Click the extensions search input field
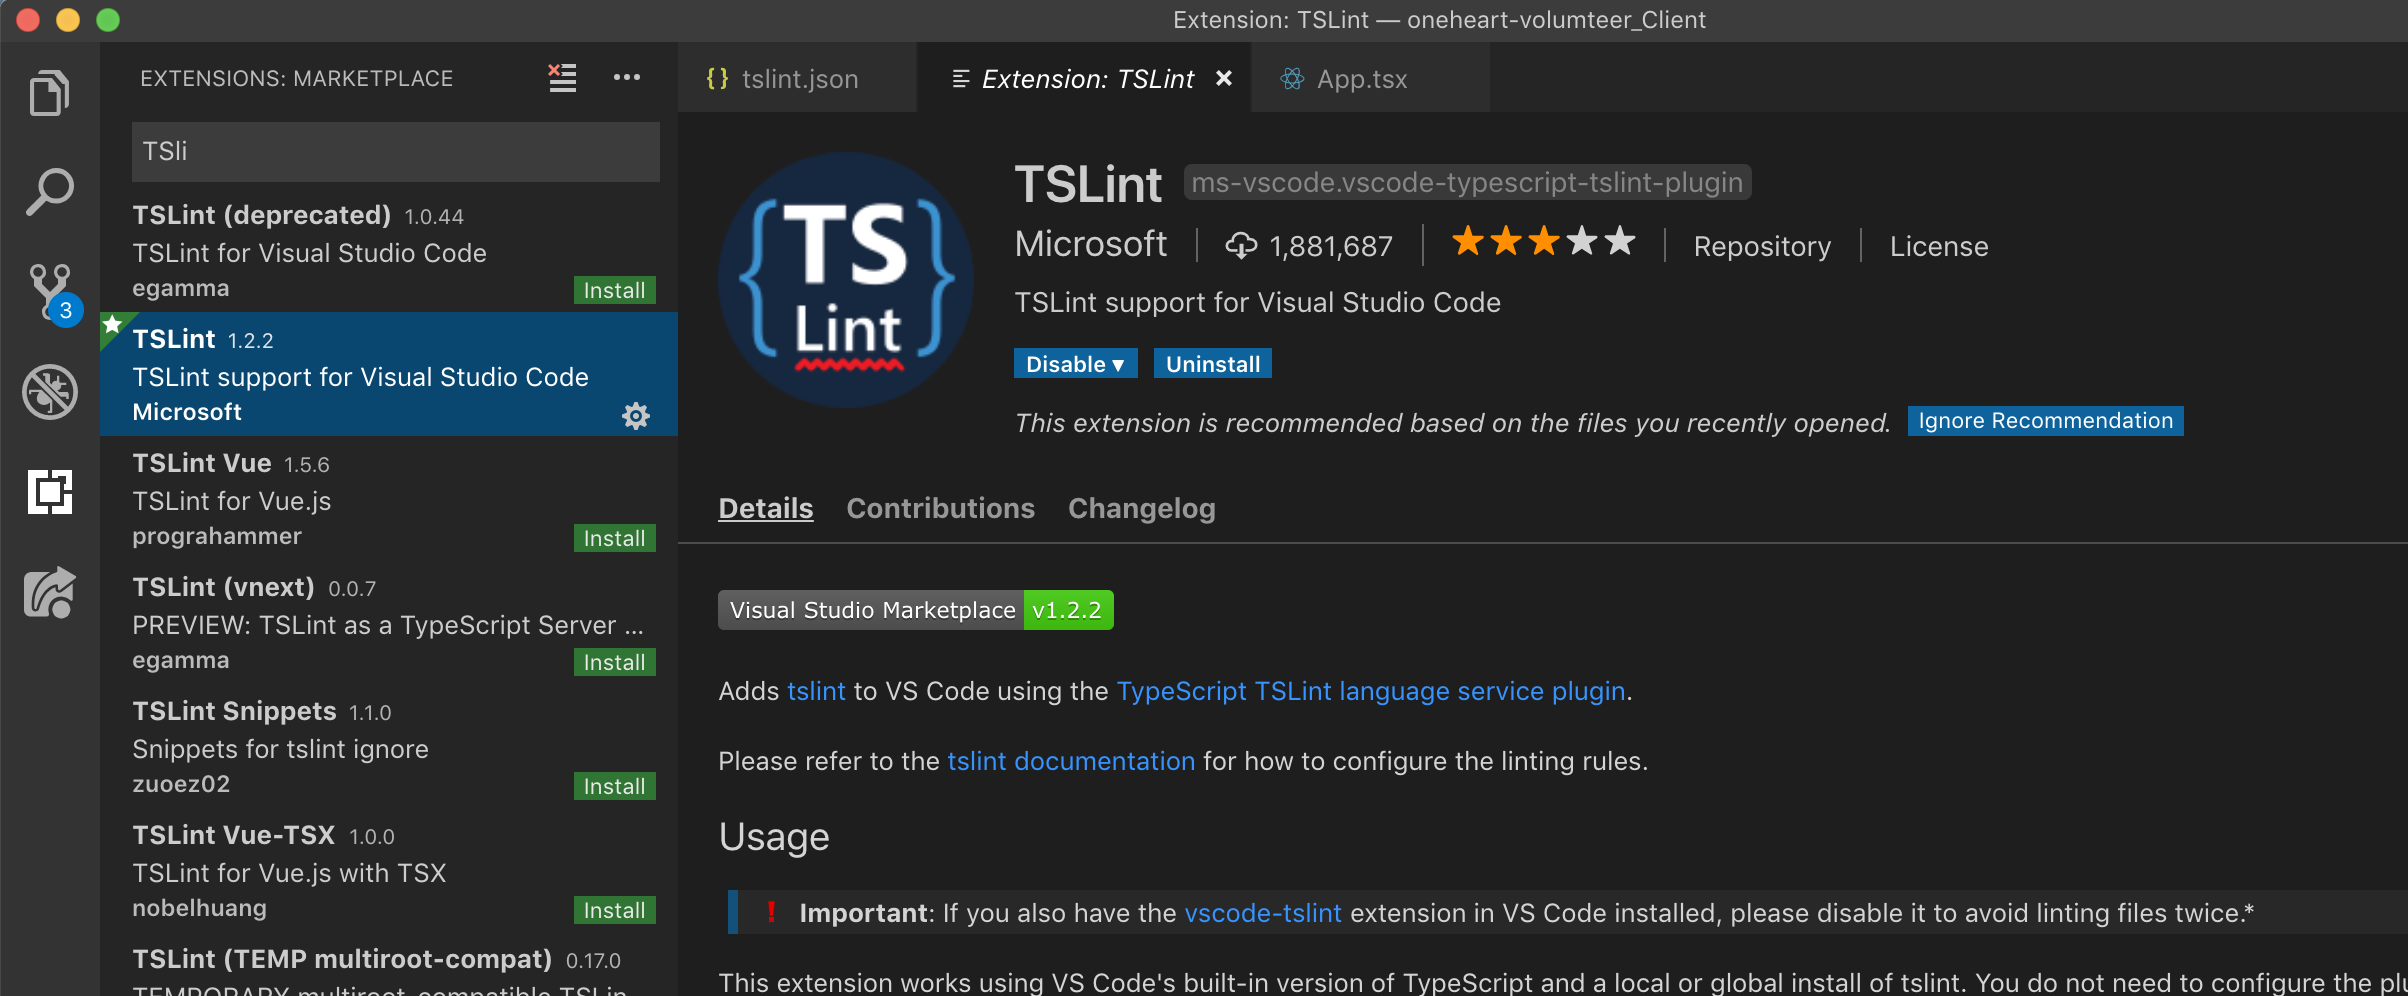 click(x=396, y=151)
